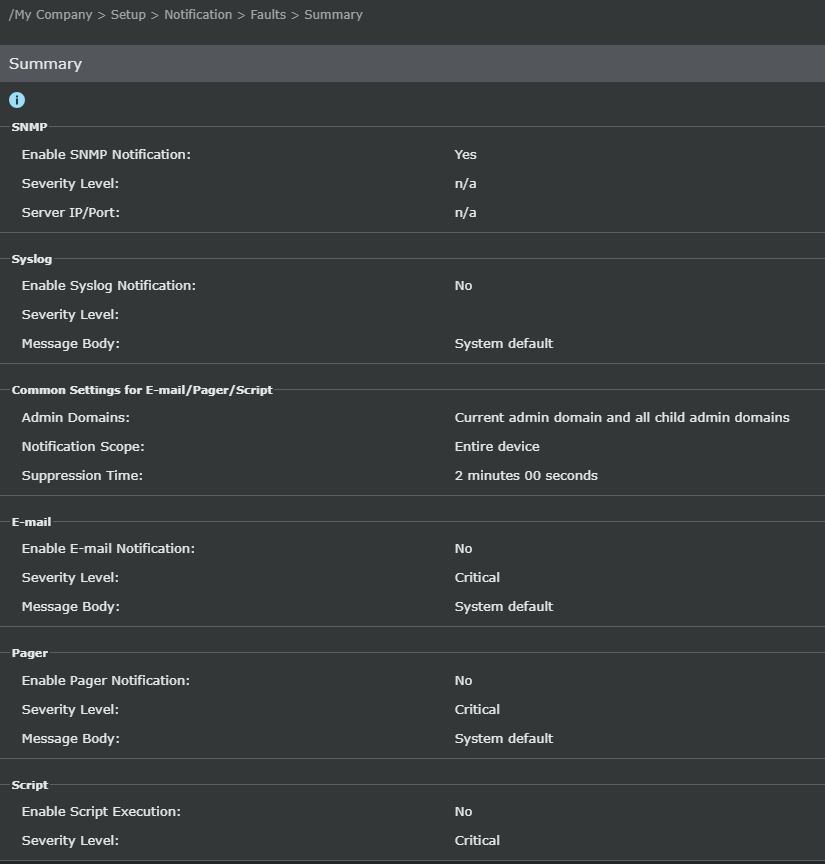Click the blue information icon under Summary
This screenshot has width=825, height=864.
pos(17,100)
